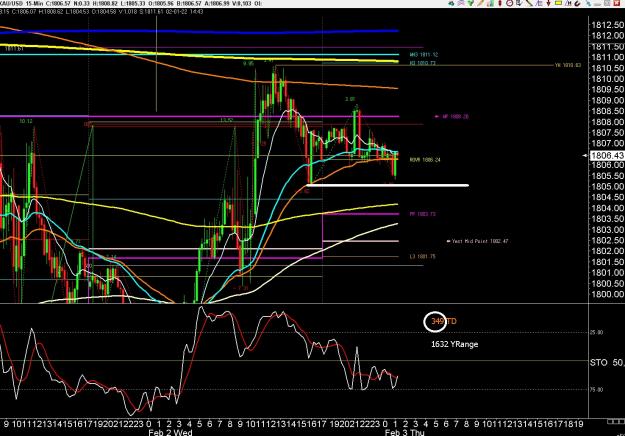Click the 'Feb 3 Thu' date label
Image resolution: width=625 pixels, height=436 pixels.
coord(405,432)
